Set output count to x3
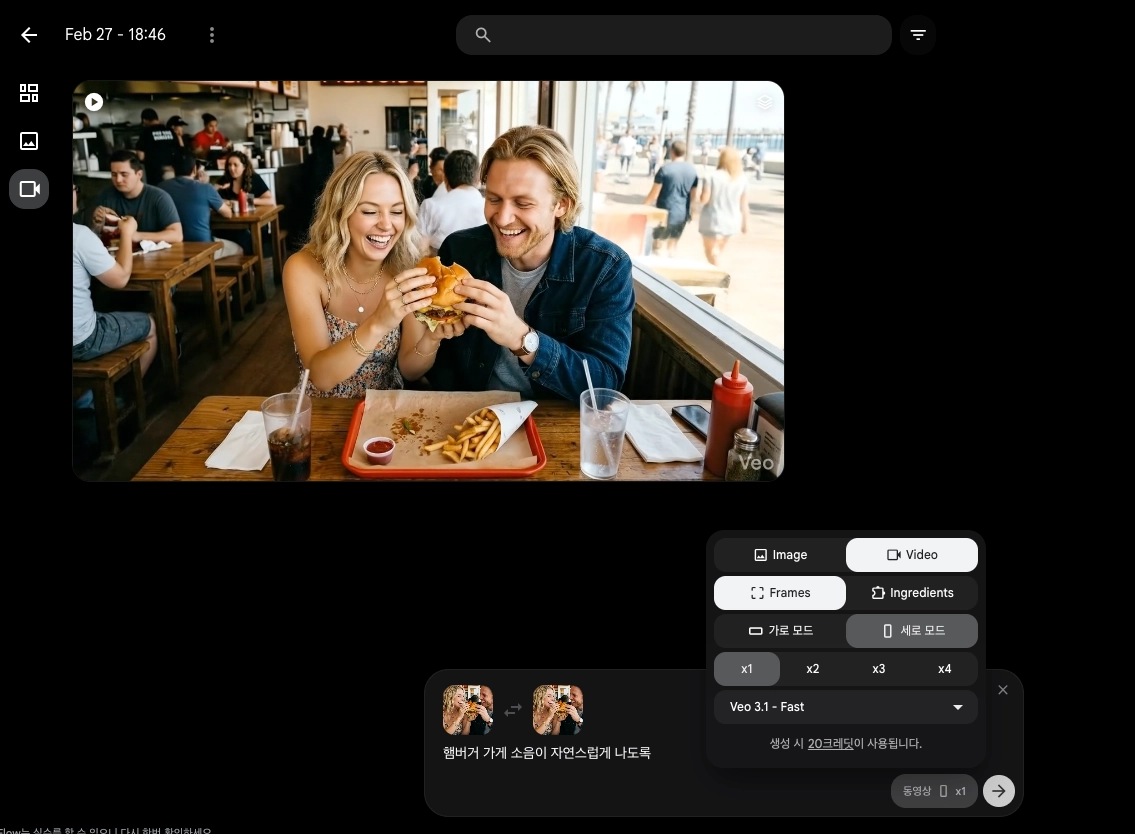The height and width of the screenshot is (834, 1135). point(878,669)
